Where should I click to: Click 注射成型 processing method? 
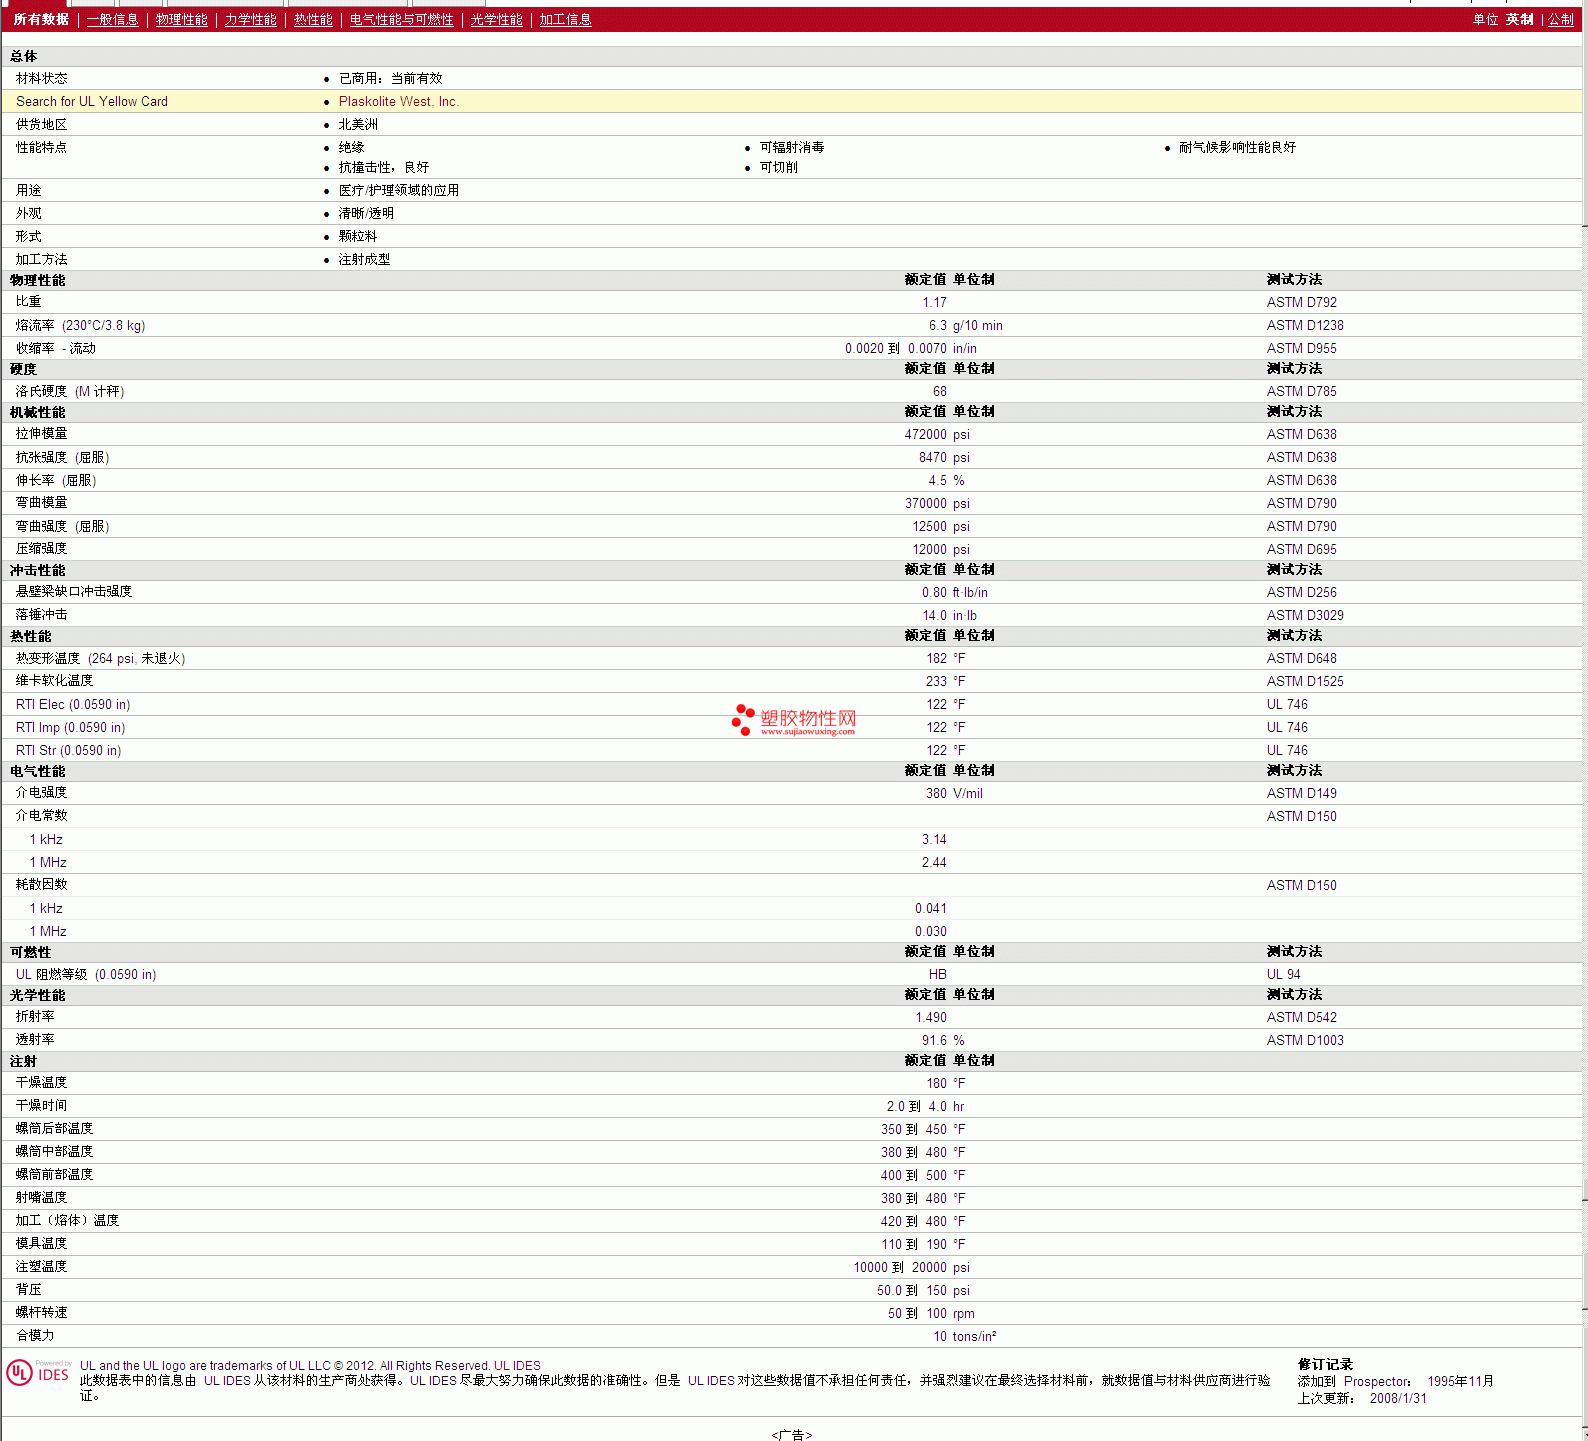[x=364, y=259]
